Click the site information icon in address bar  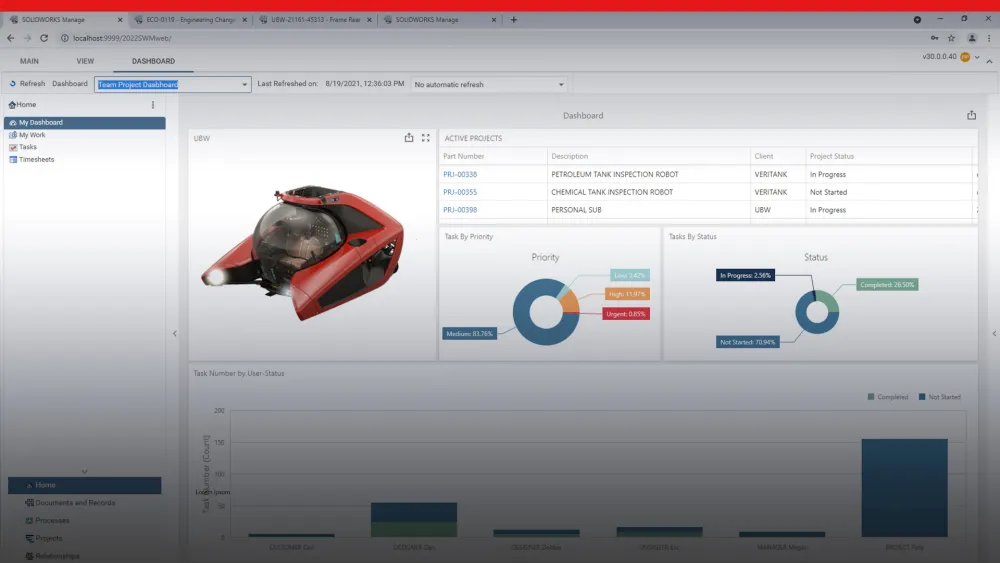(64, 38)
